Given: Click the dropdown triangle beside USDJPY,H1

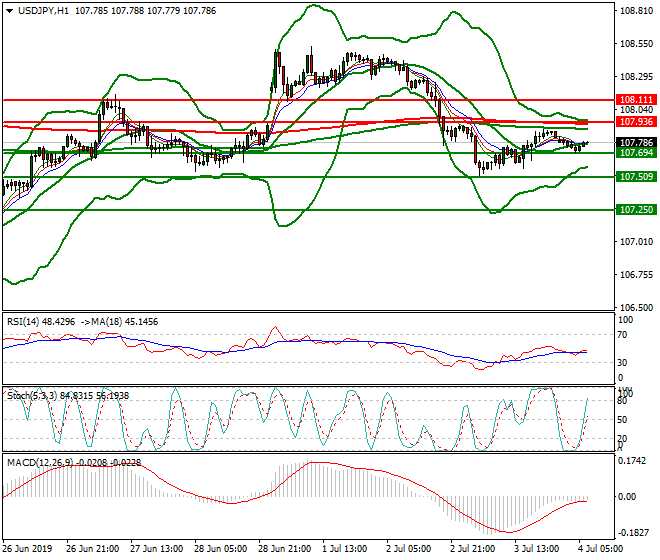Looking at the screenshot, I should (8, 10).
